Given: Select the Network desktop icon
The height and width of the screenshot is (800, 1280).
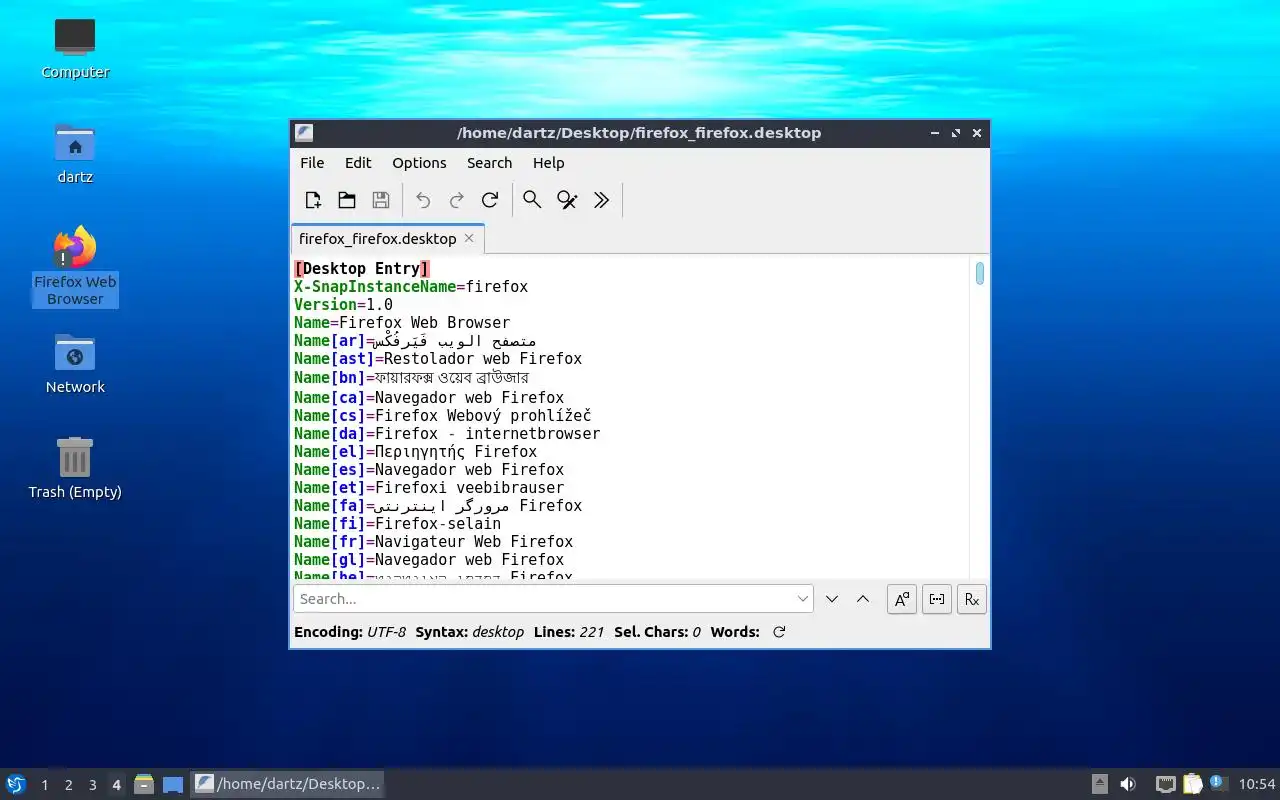Looking at the screenshot, I should (75, 363).
